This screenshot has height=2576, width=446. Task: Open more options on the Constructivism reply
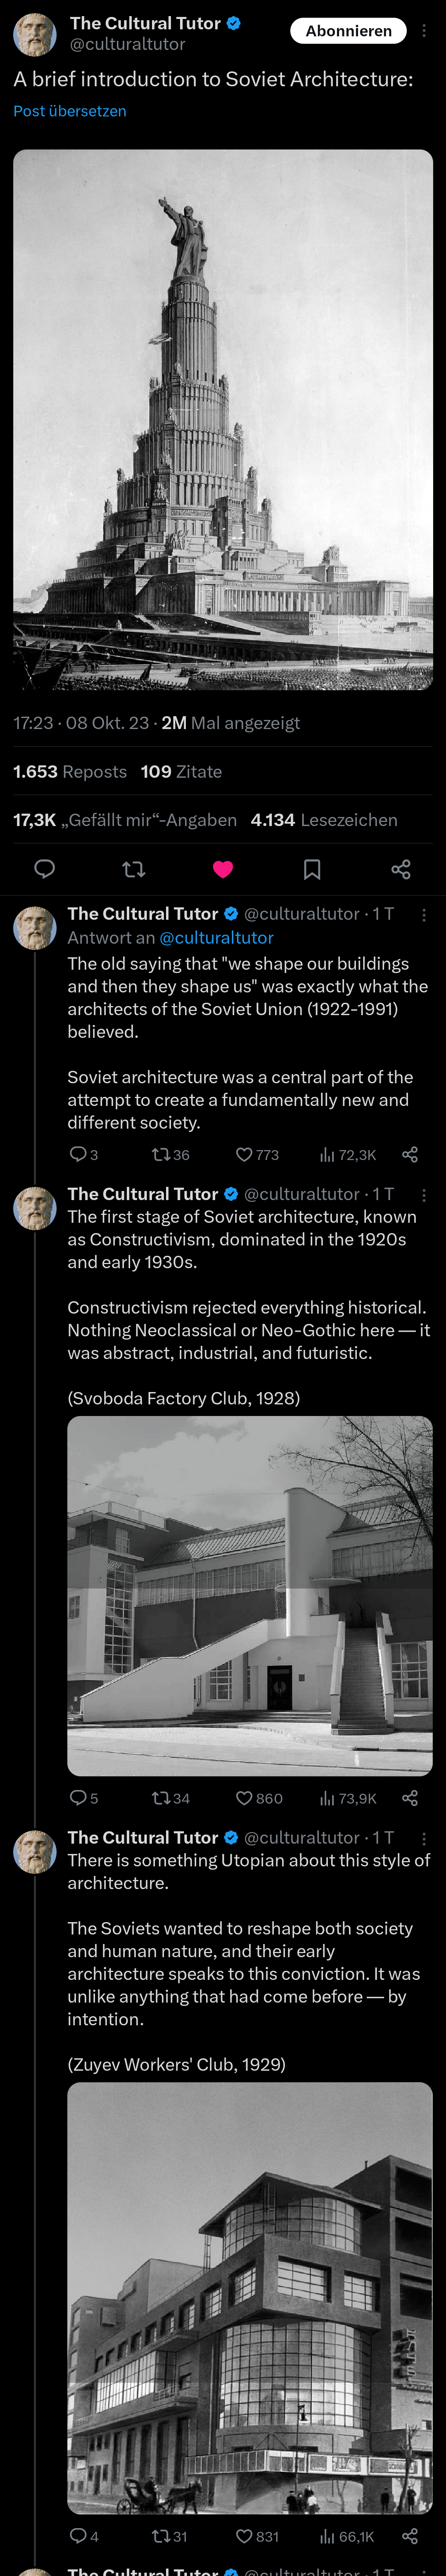point(424,1194)
